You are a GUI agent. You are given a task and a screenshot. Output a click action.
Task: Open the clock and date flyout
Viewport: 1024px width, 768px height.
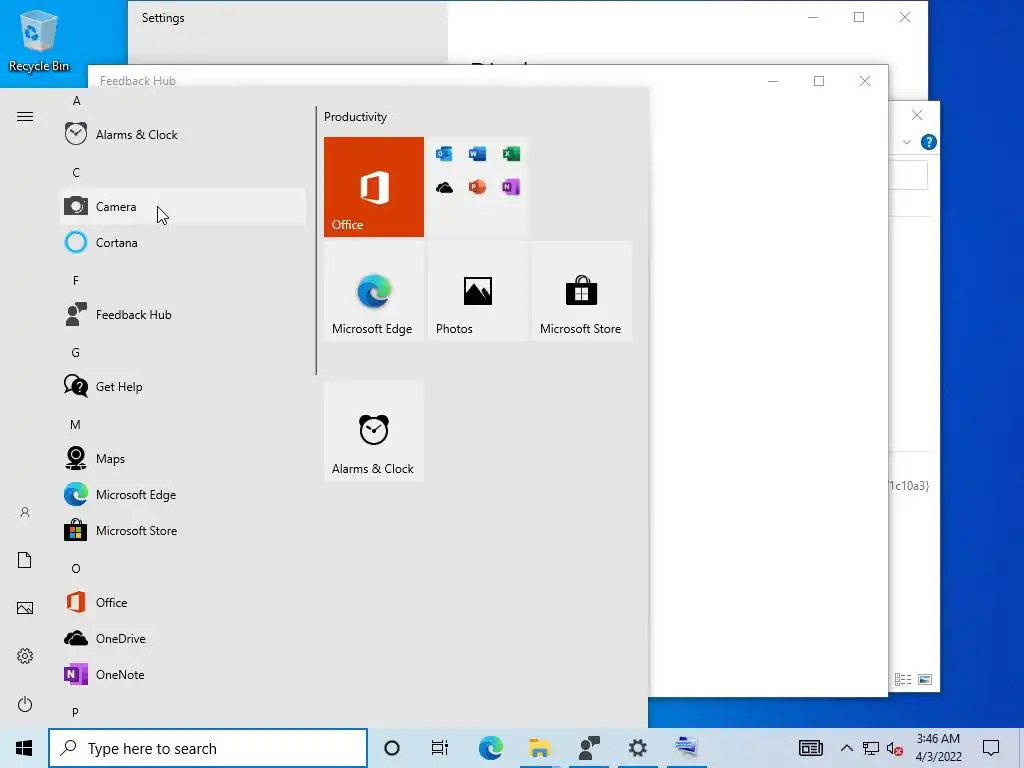938,748
